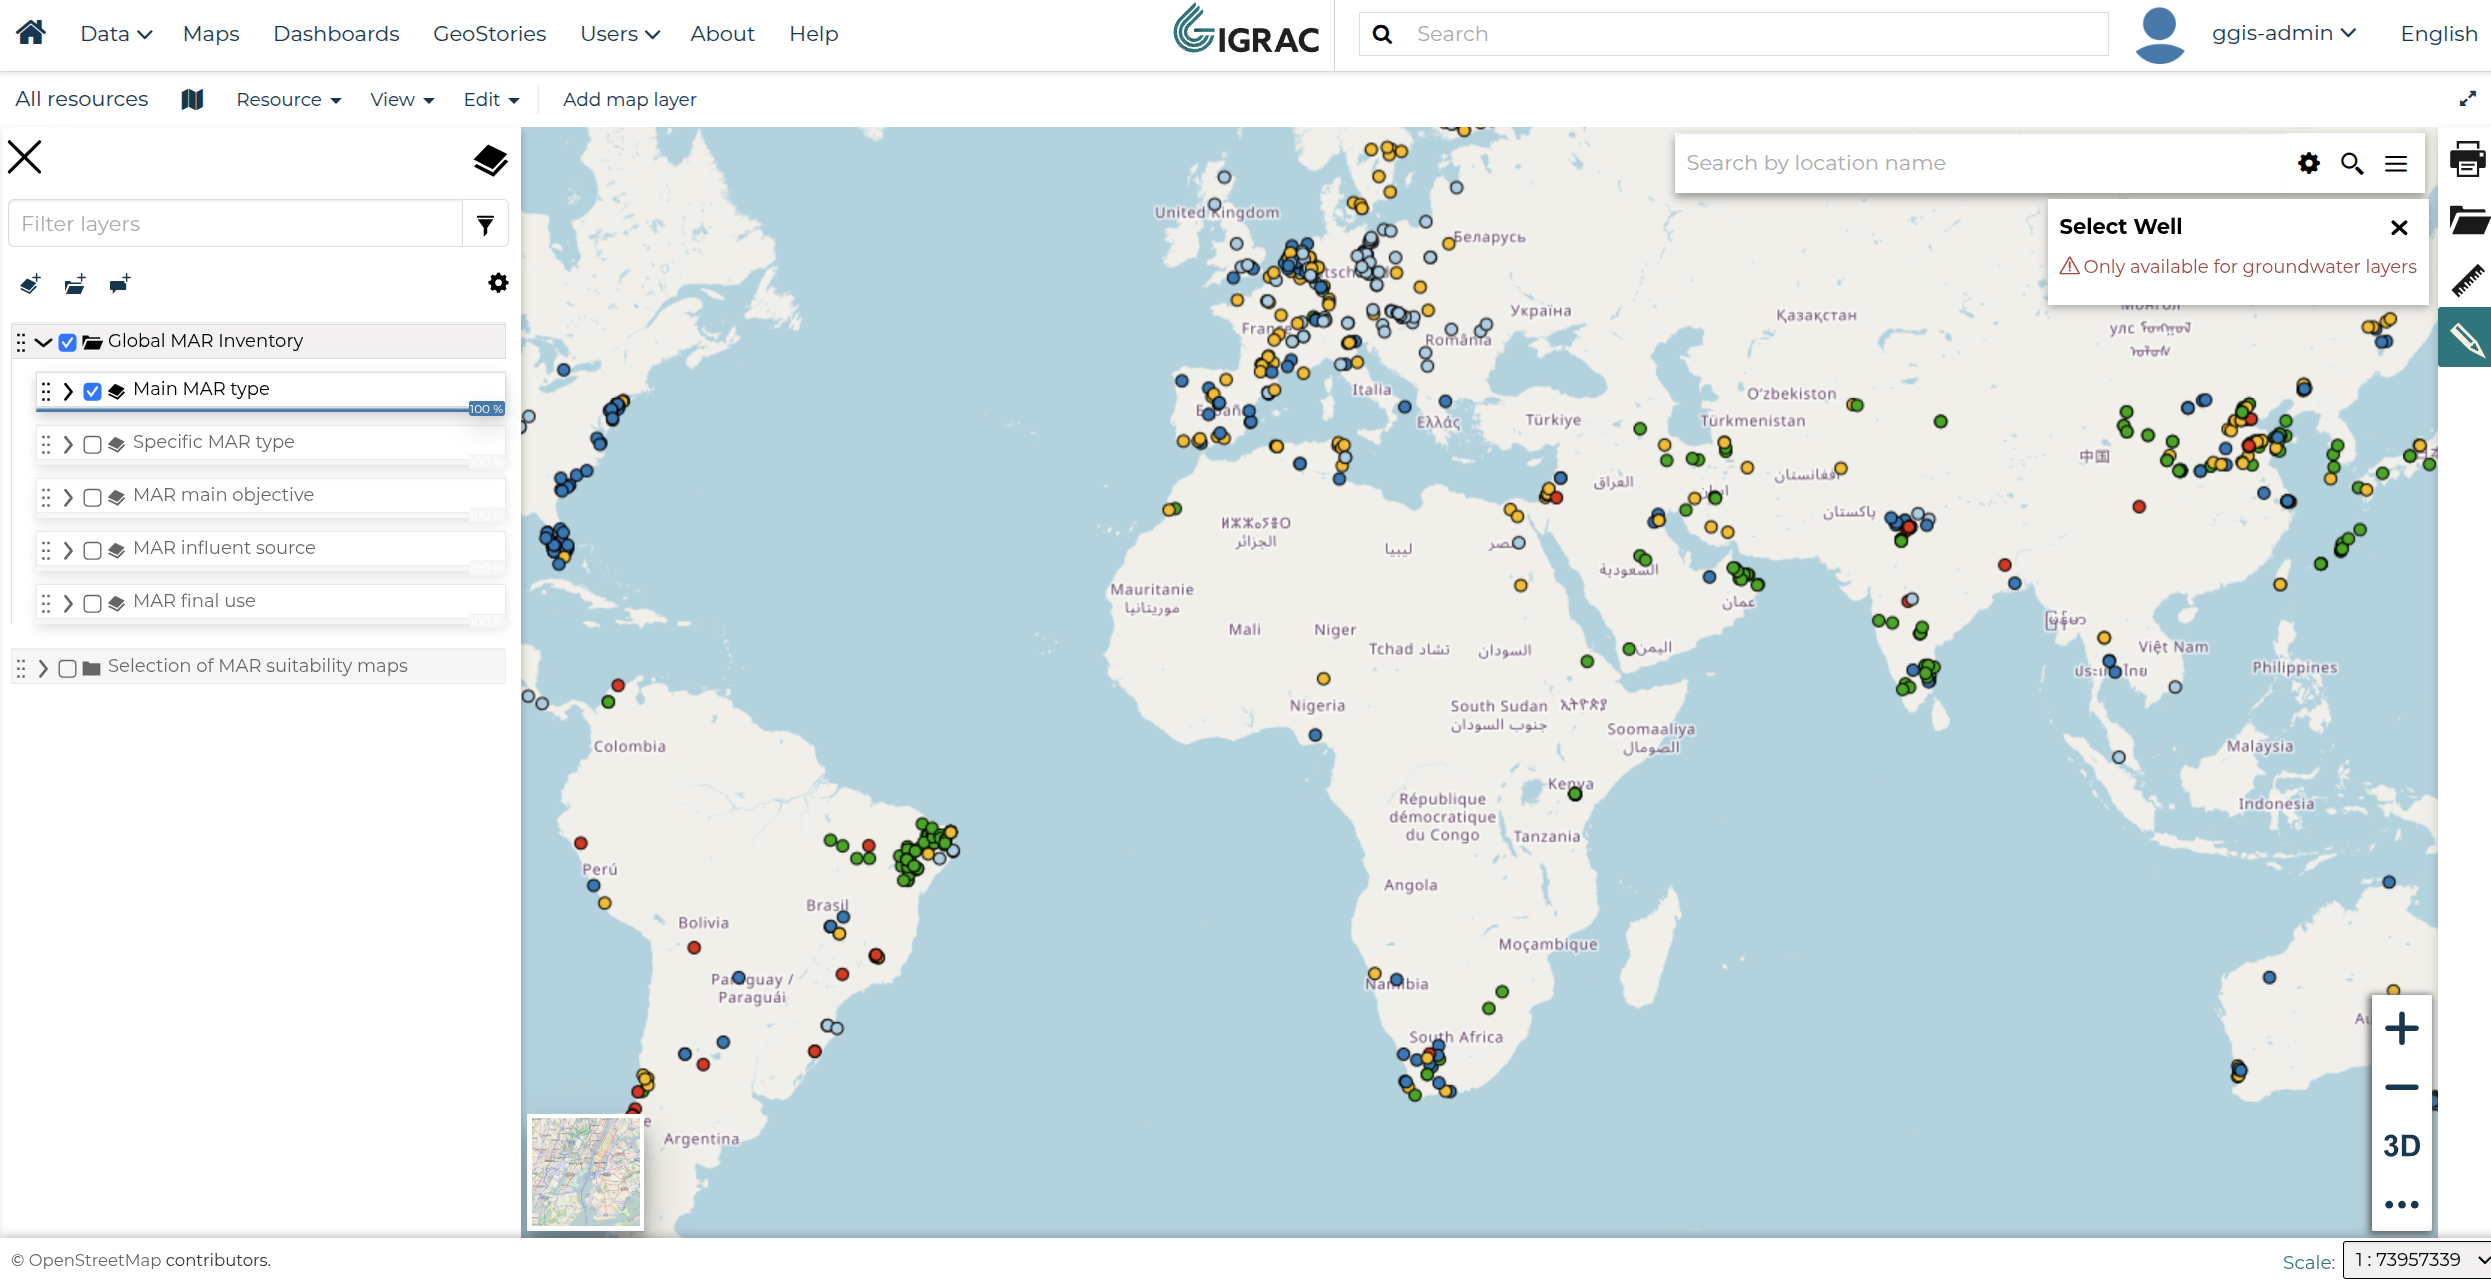Expand the MAR final use layer

pyautogui.click(x=68, y=603)
